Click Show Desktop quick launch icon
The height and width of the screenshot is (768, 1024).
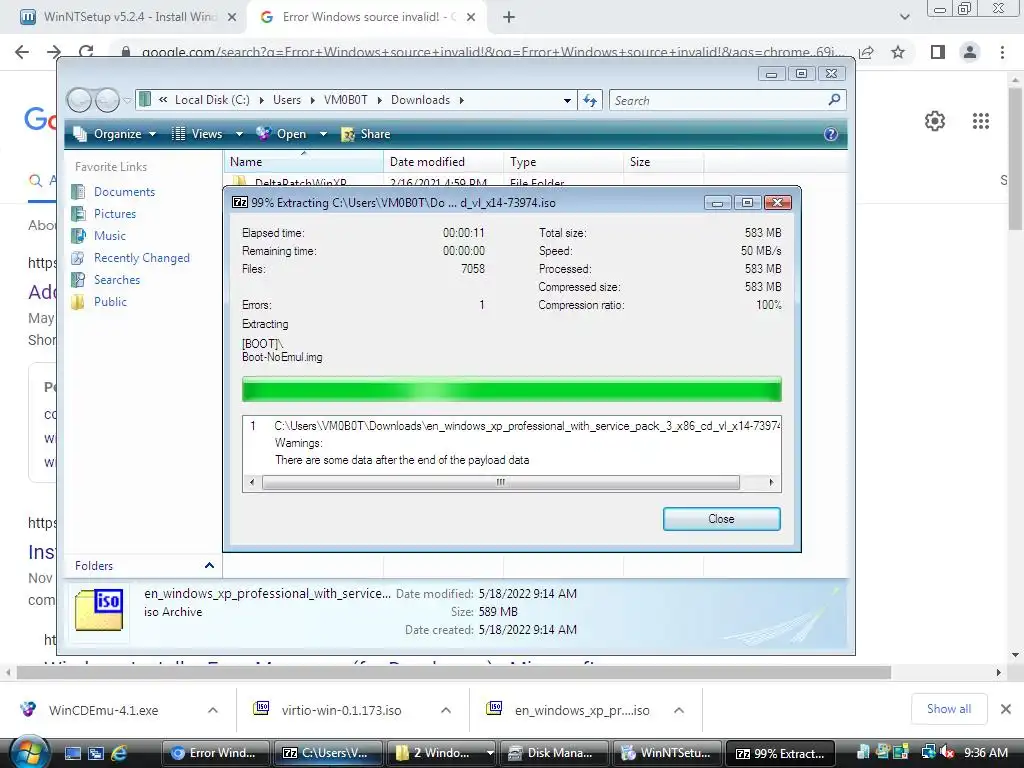click(73, 753)
